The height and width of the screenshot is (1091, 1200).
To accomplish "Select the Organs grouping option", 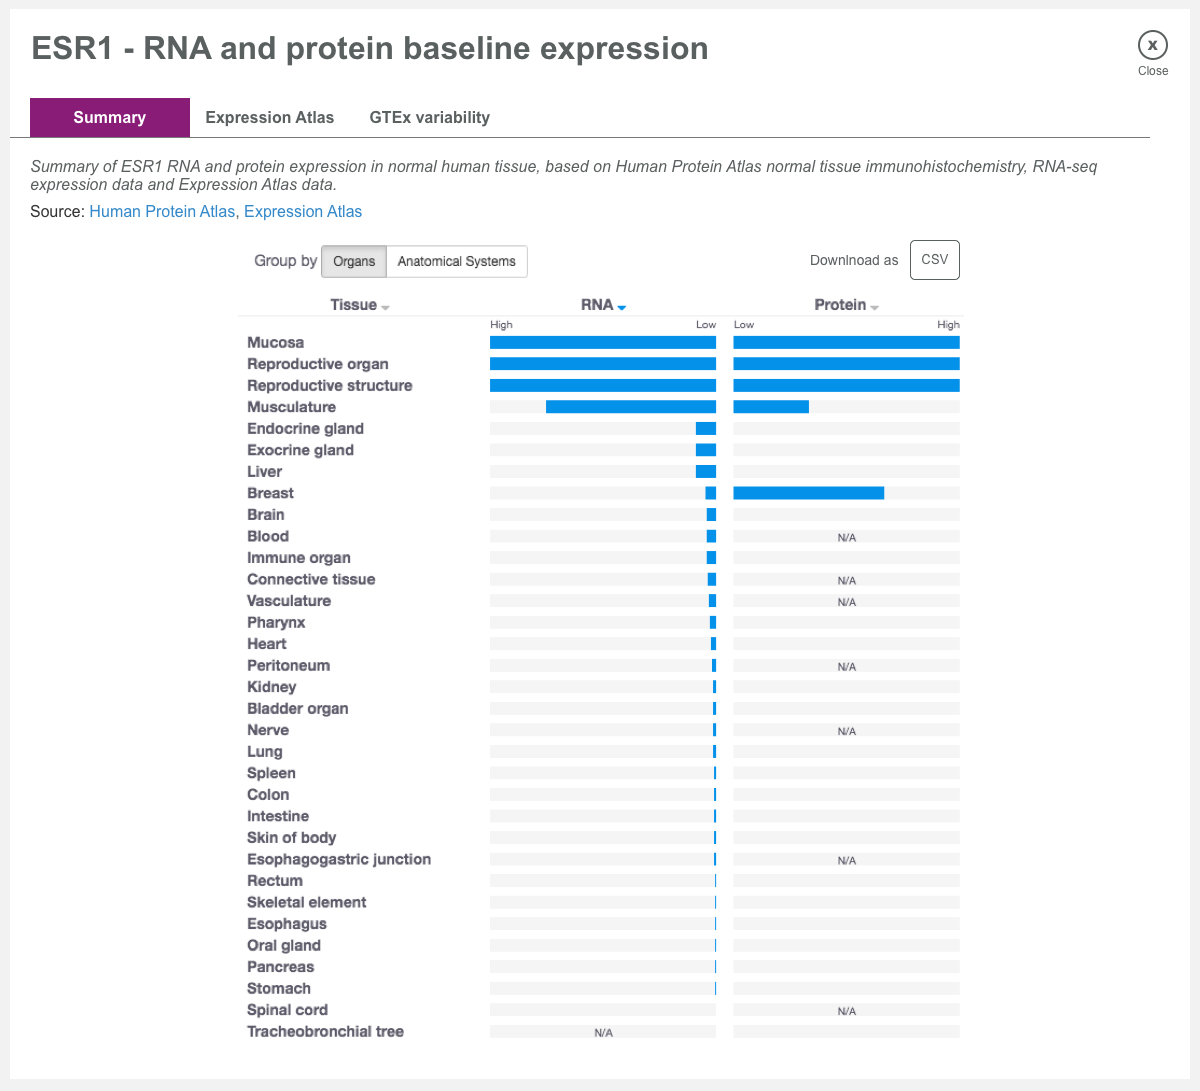I will coord(353,261).
